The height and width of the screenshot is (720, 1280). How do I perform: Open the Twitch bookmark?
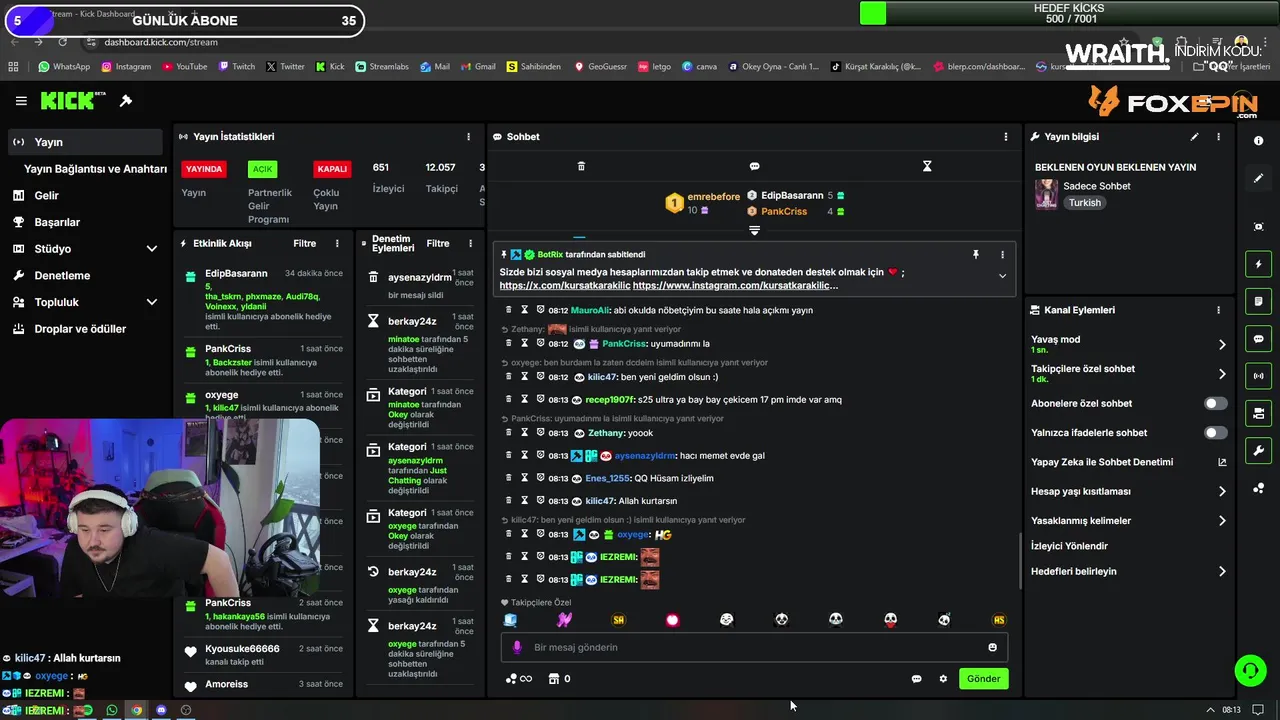(x=236, y=67)
